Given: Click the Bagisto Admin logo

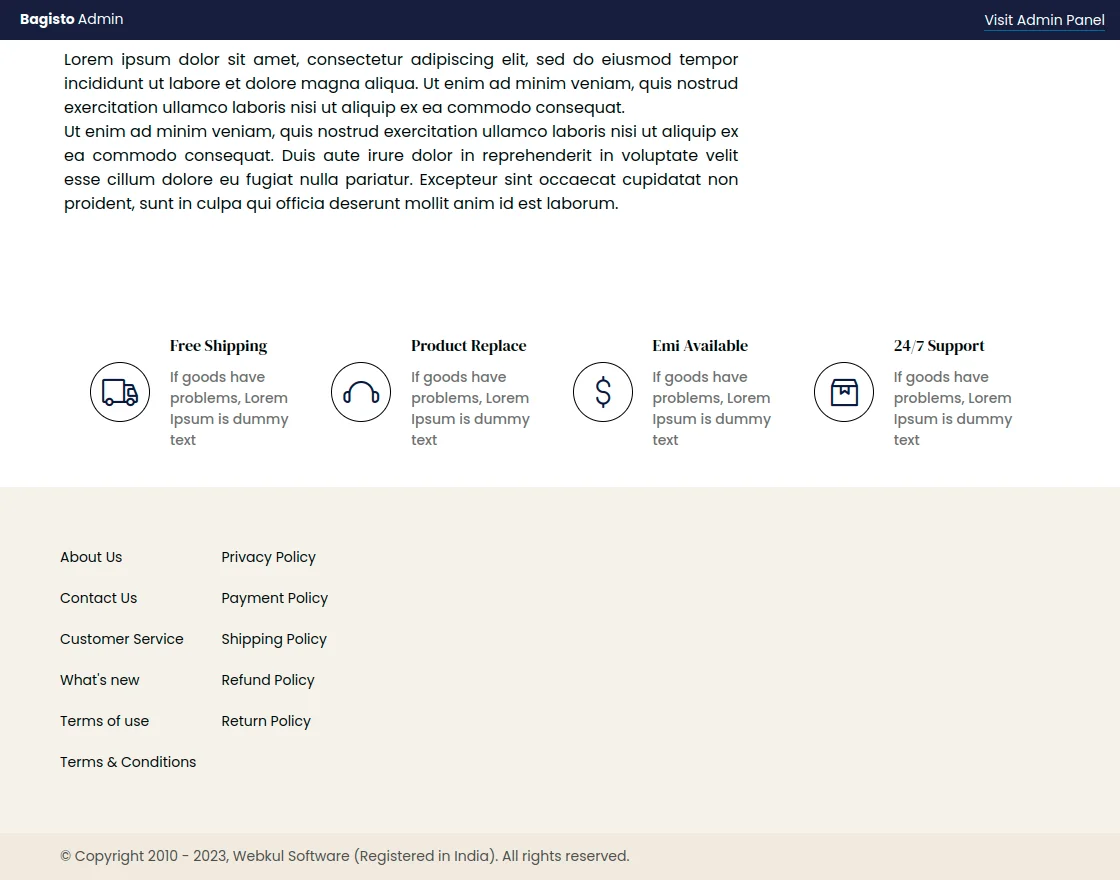Looking at the screenshot, I should (x=71, y=19).
